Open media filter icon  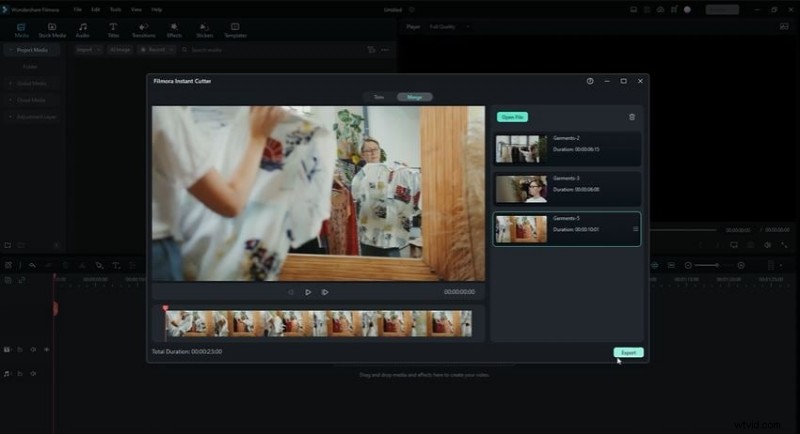click(371, 50)
